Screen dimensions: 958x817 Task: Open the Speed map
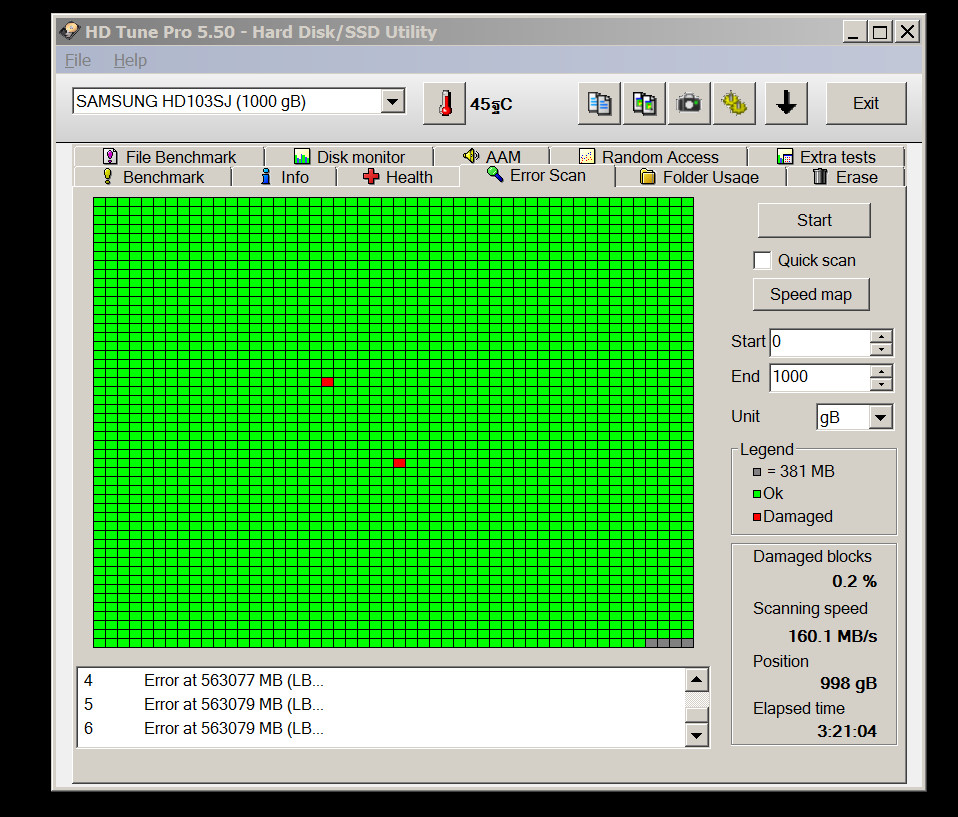pyautogui.click(x=811, y=295)
